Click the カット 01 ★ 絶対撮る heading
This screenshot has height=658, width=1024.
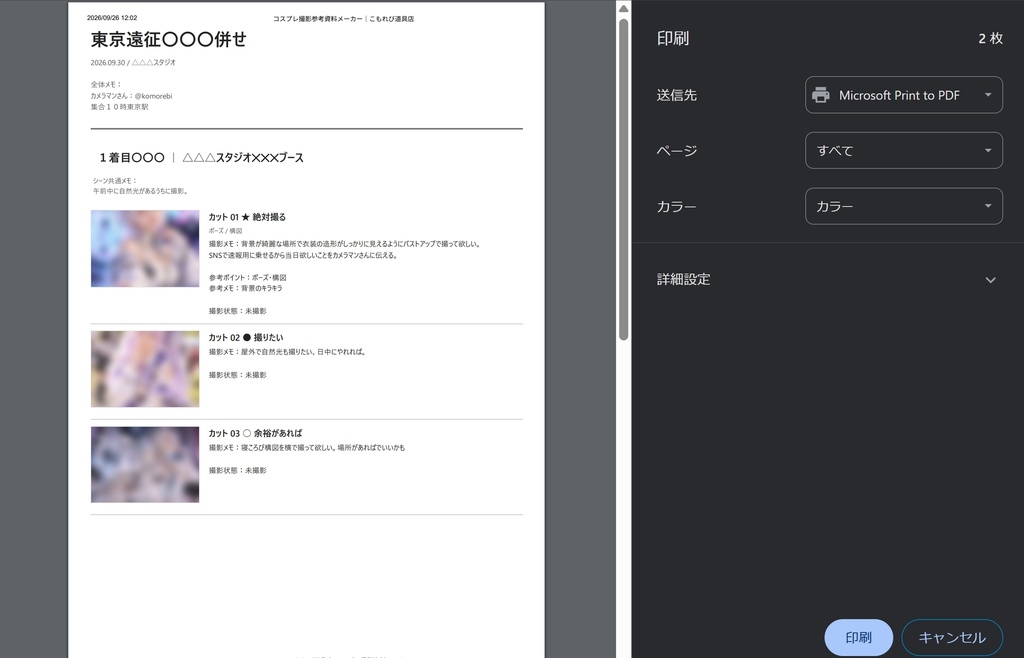(248, 217)
